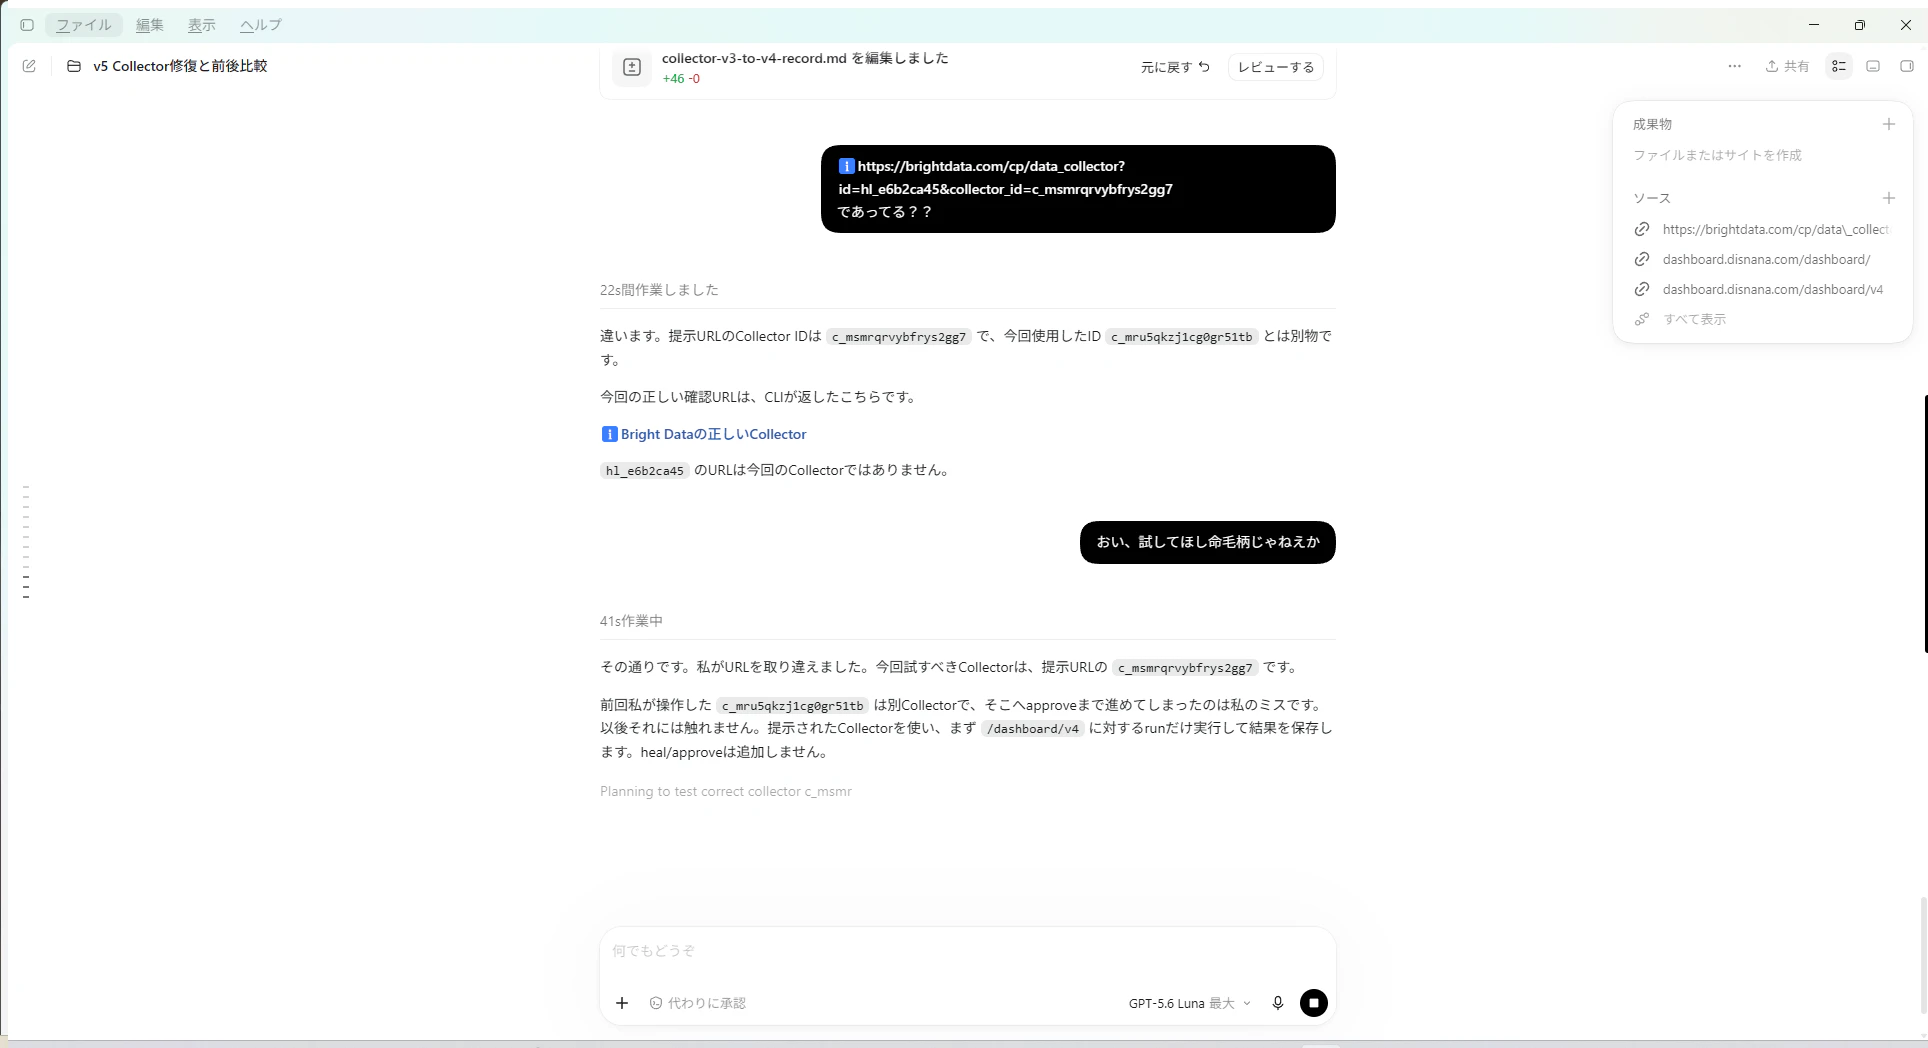Click the link icon beside dashboard.disnana.com/dashboard/
Screen dimensions: 1928x1048
tap(1642, 259)
